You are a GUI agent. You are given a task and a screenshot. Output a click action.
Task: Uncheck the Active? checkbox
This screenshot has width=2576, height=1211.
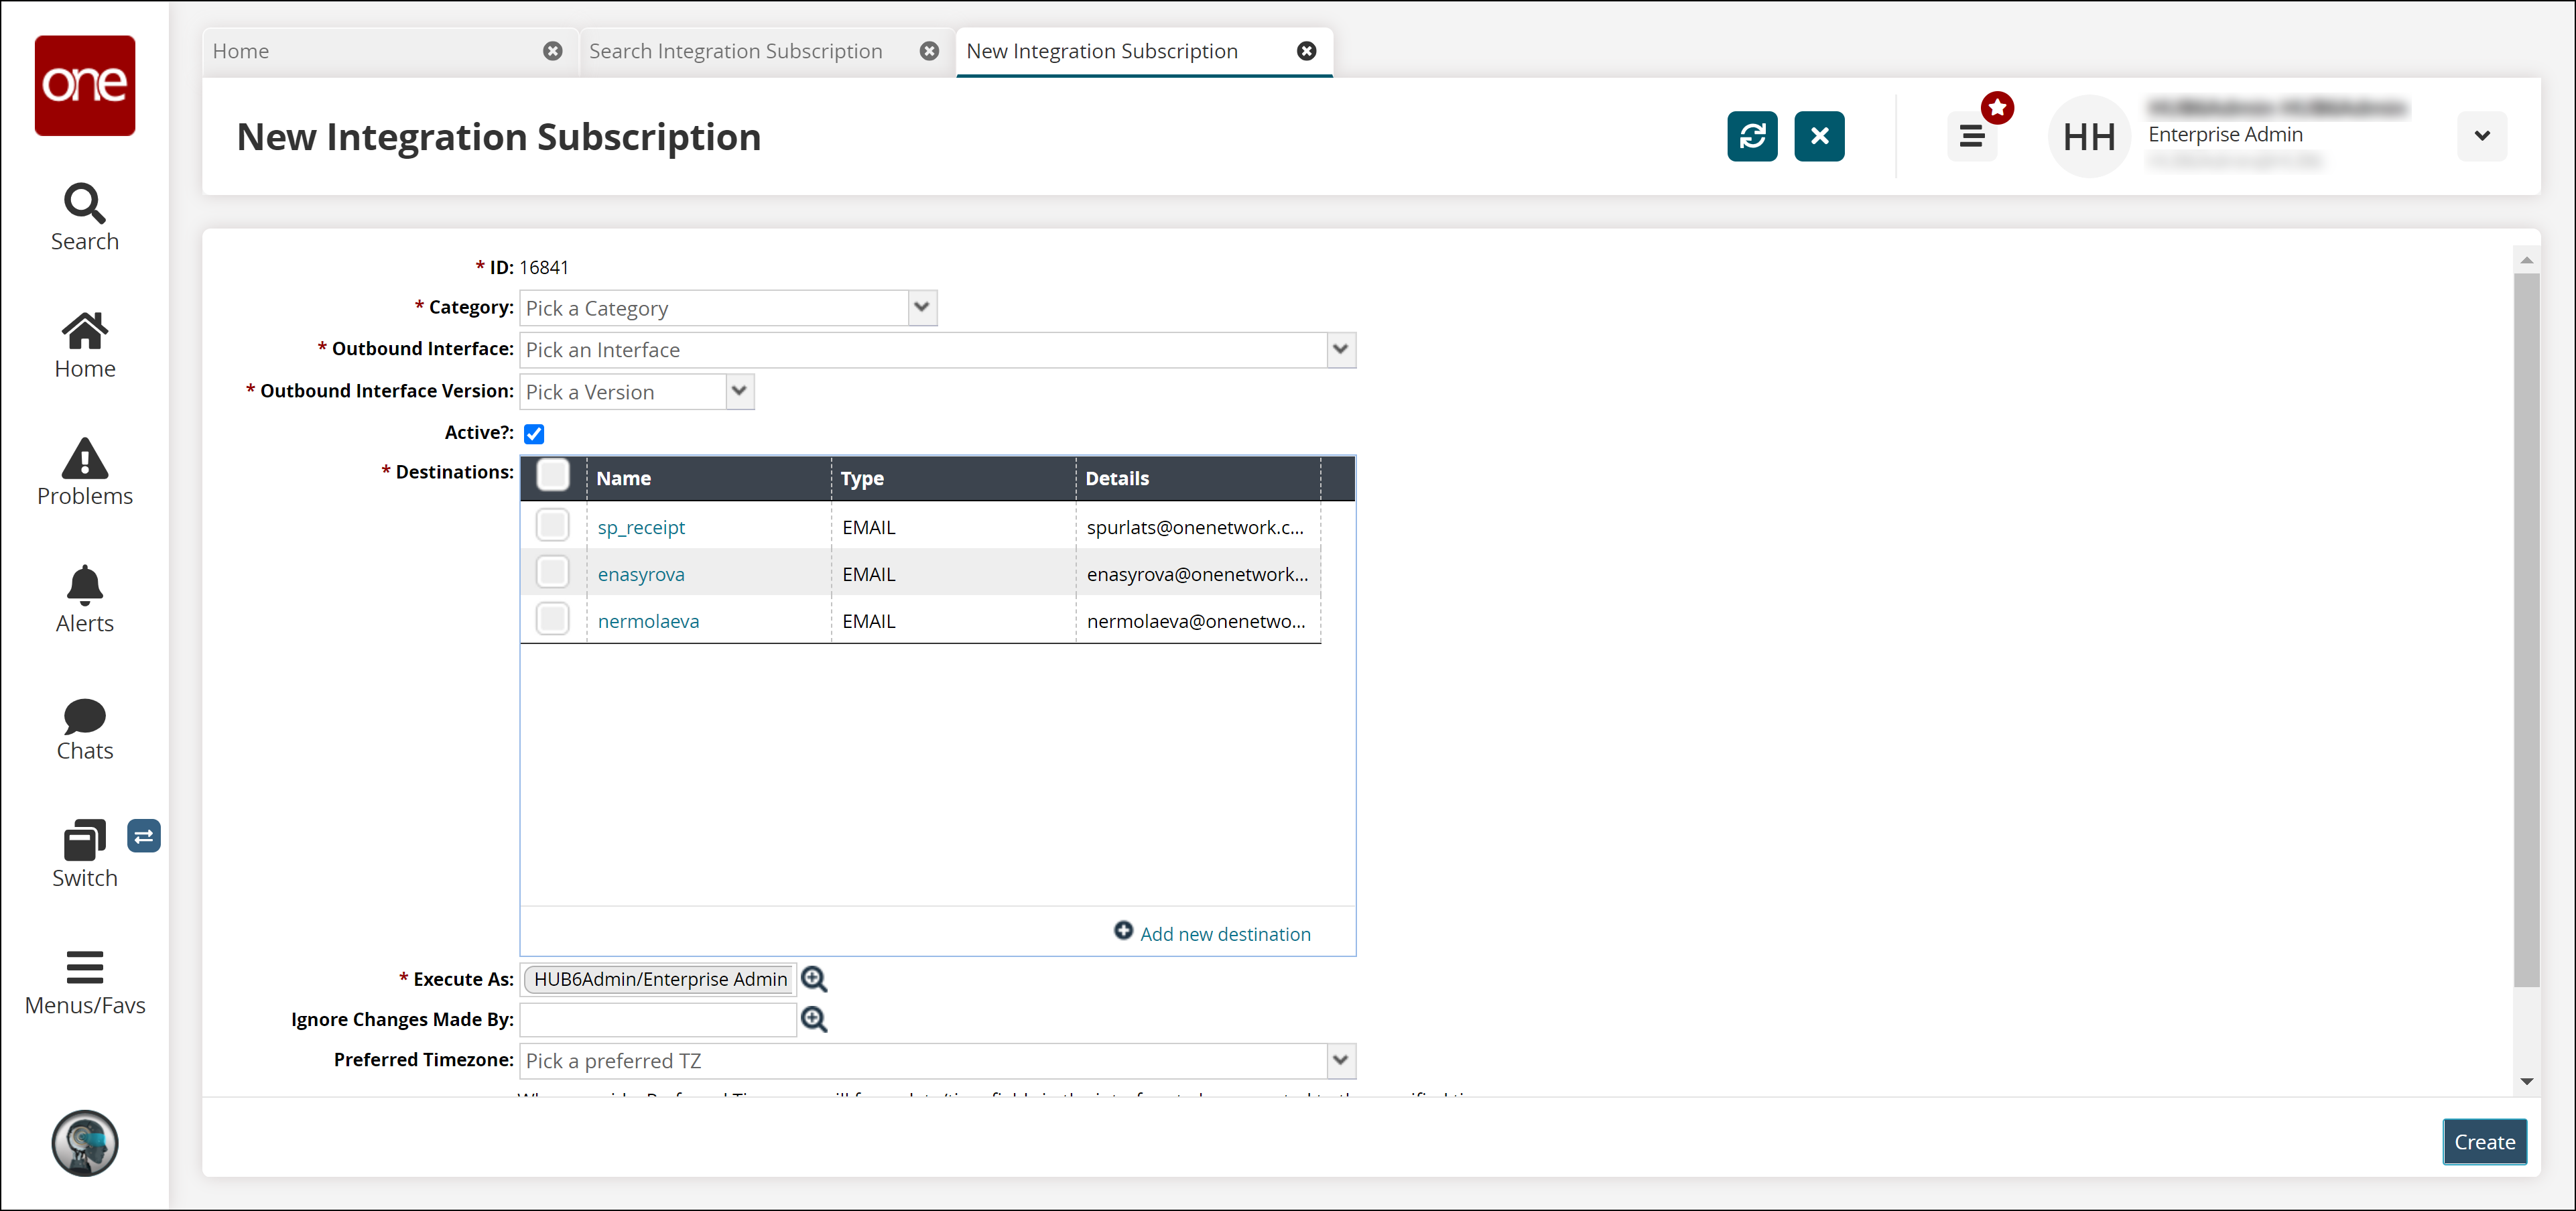(534, 433)
